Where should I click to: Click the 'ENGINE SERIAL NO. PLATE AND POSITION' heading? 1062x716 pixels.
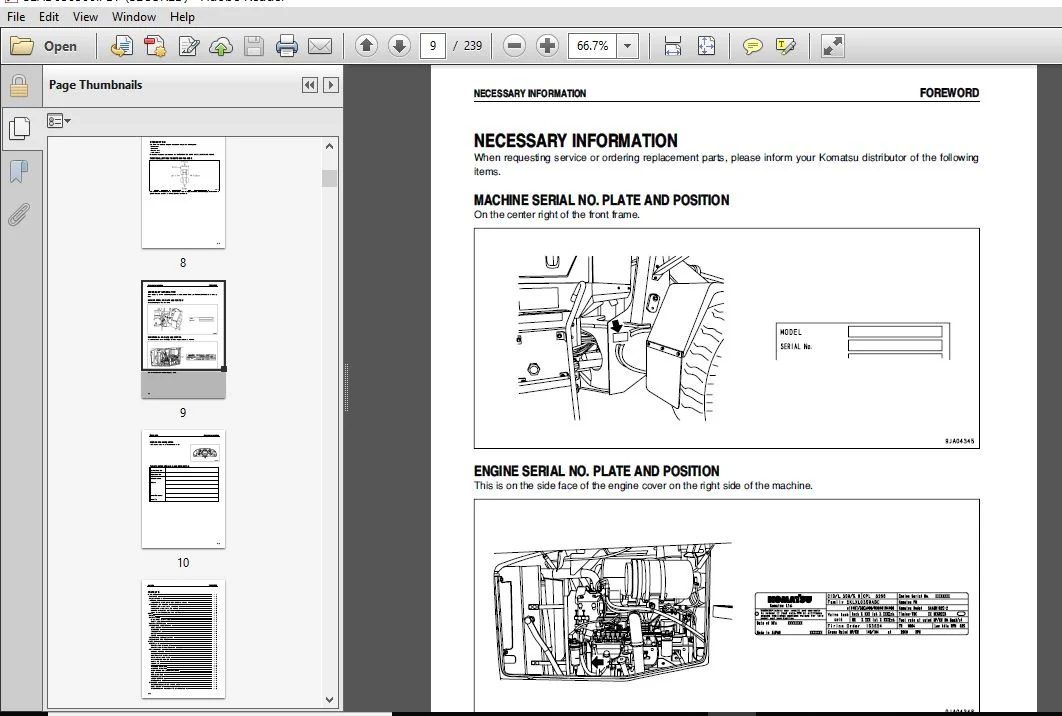click(x=597, y=471)
